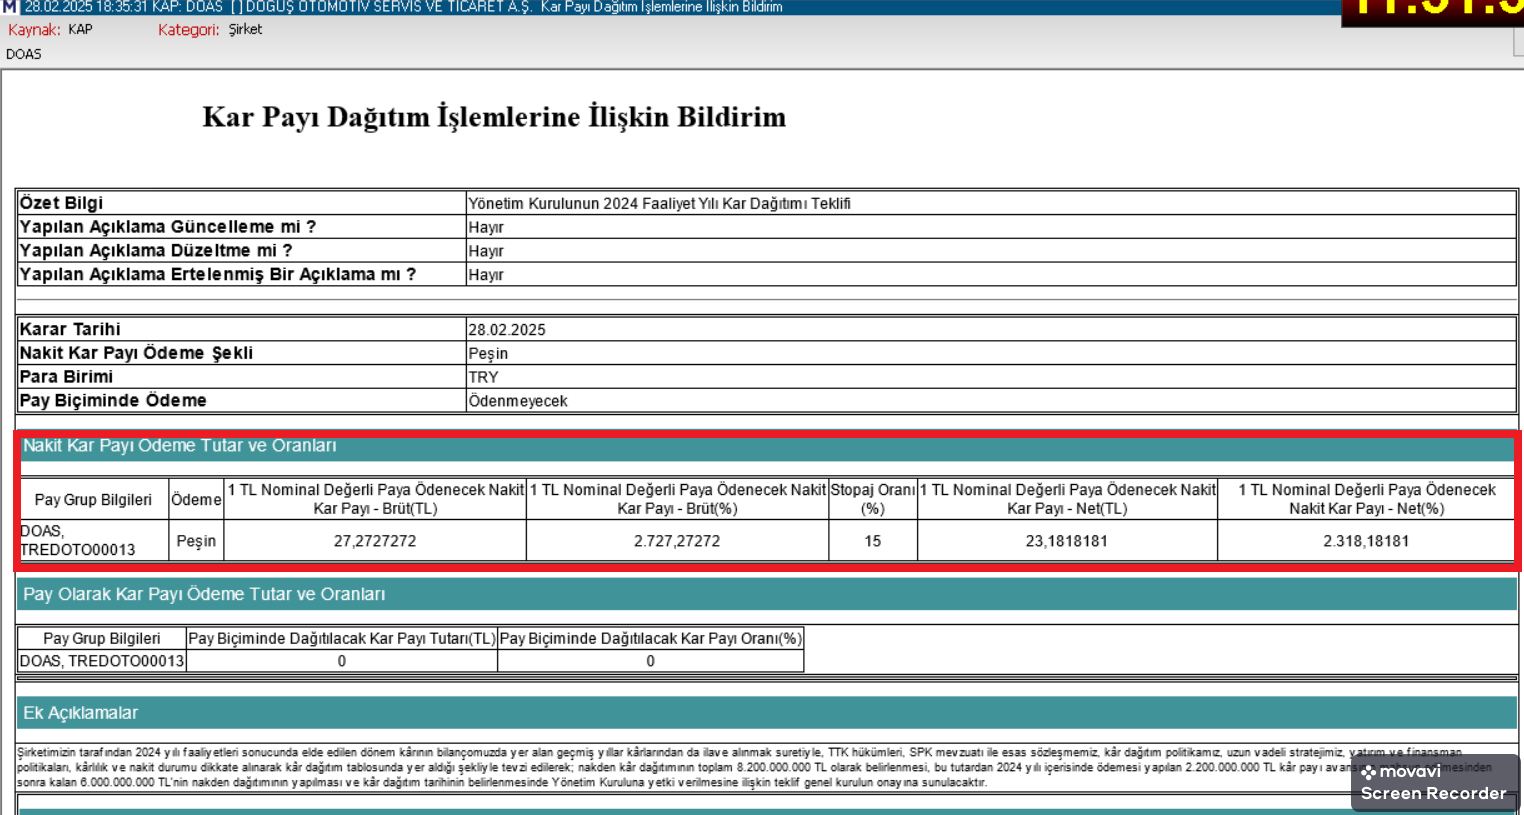Select the Şirket category value
This screenshot has width=1524, height=815.
coord(245,30)
